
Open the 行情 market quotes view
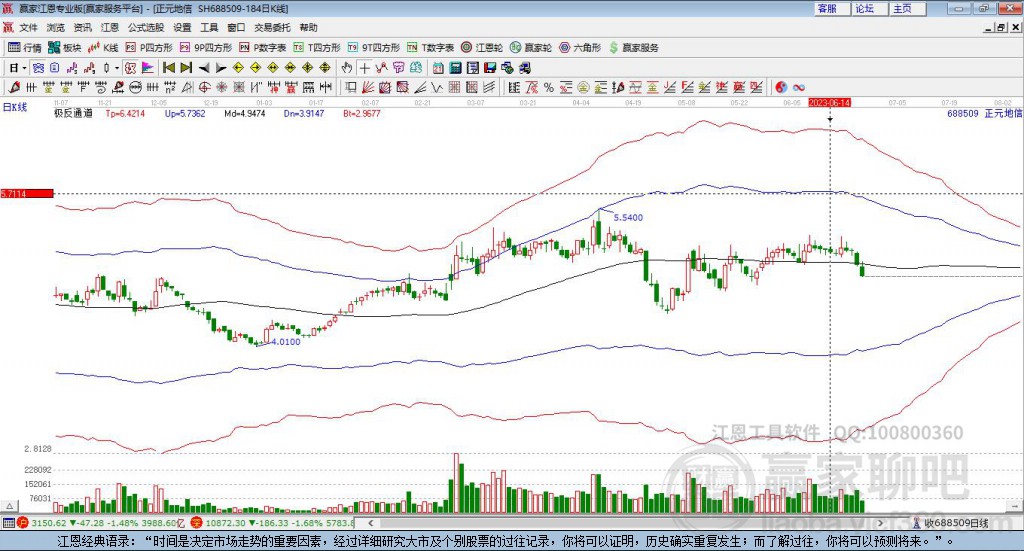[24, 48]
